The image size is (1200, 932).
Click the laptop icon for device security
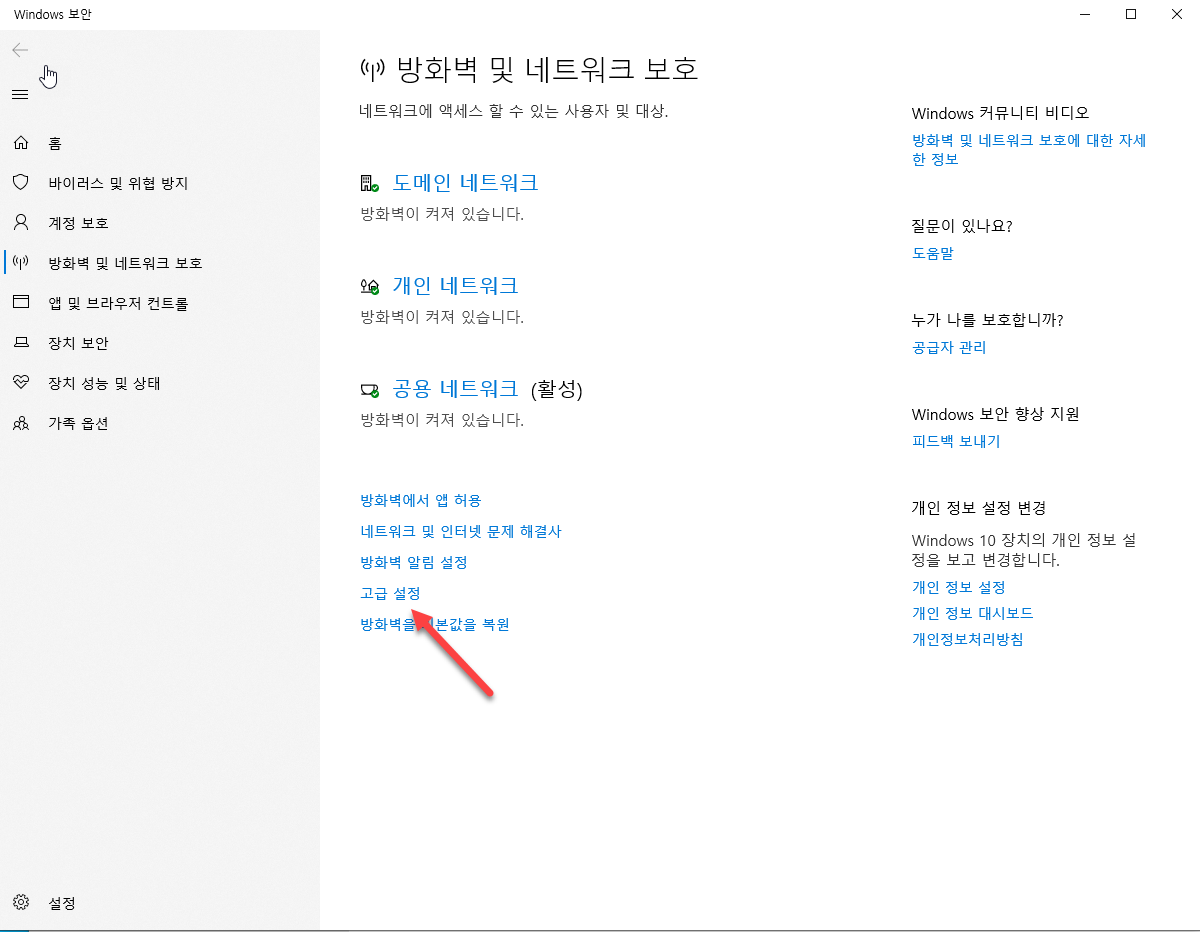21,343
